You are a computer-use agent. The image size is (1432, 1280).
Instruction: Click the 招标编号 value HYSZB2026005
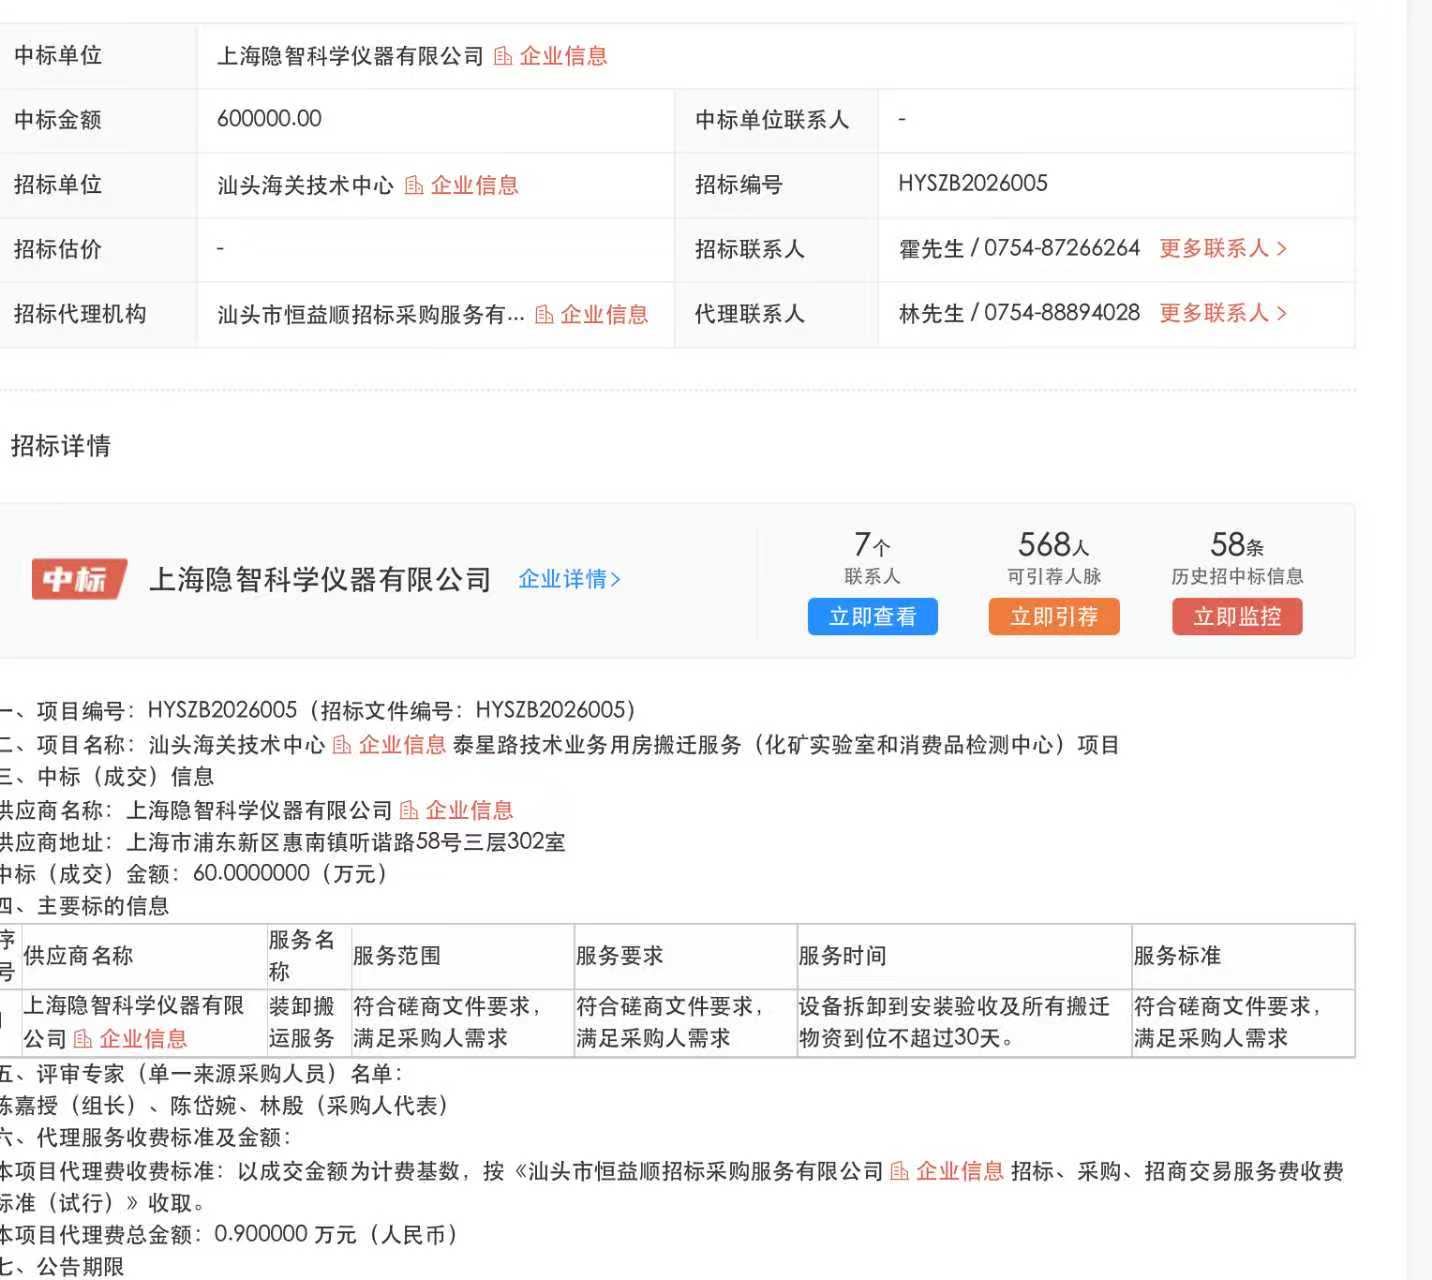972,184
